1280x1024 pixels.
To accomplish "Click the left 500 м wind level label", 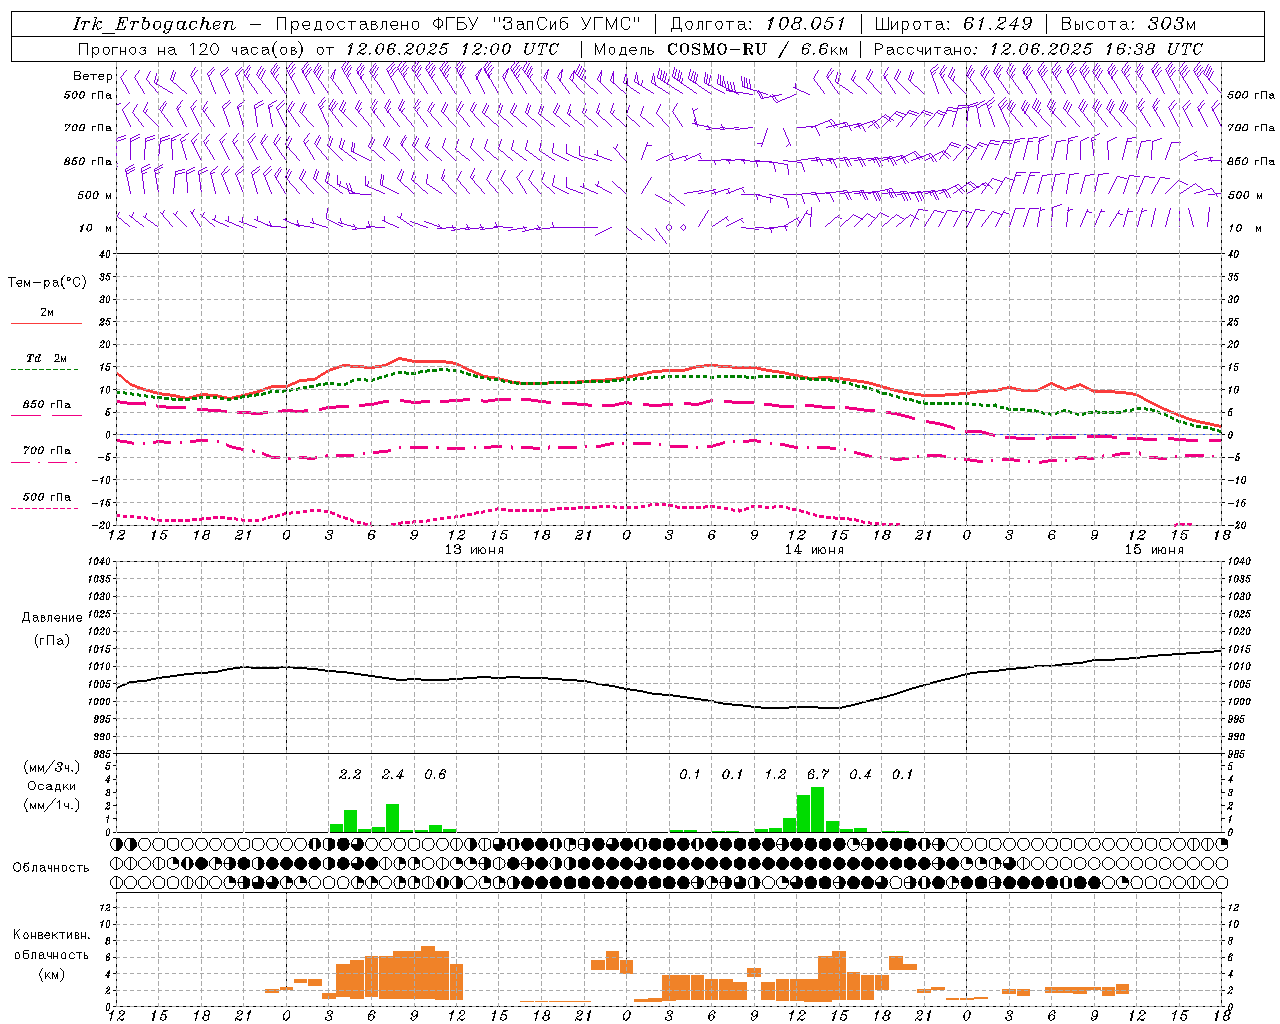I will [x=95, y=195].
